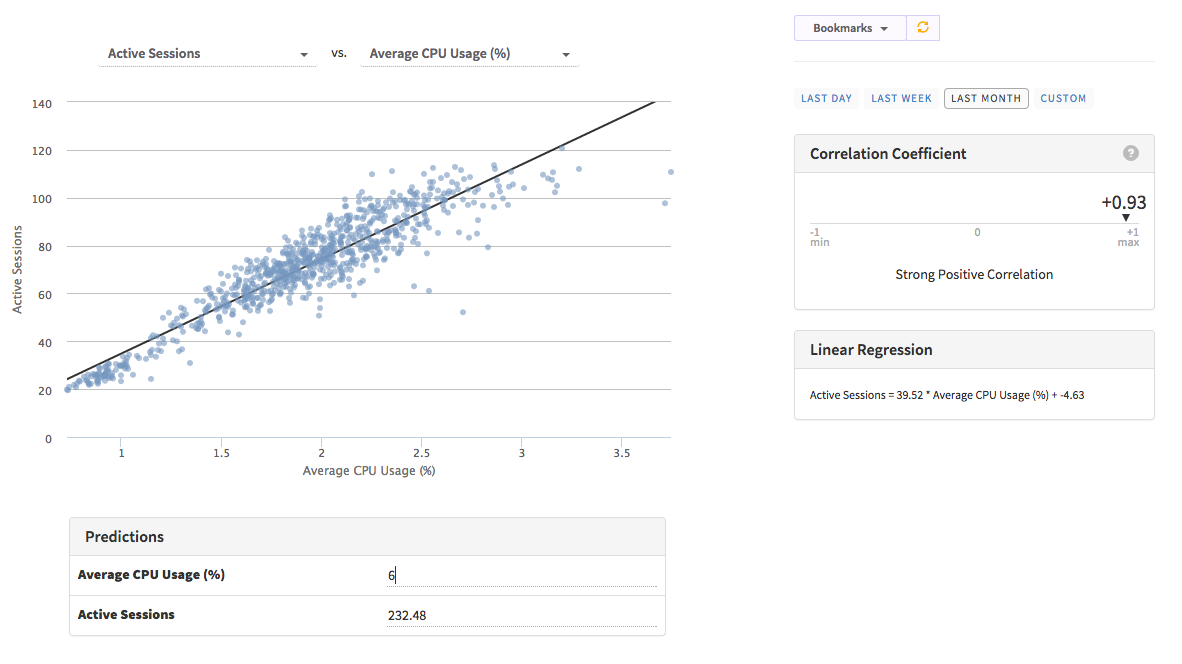Select the Last Week time range
1182x664 pixels.
tap(901, 98)
